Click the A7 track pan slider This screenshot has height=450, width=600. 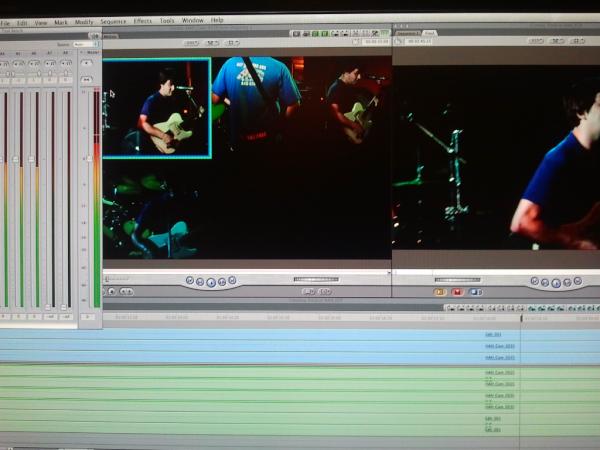pyautogui.click(x=50, y=72)
